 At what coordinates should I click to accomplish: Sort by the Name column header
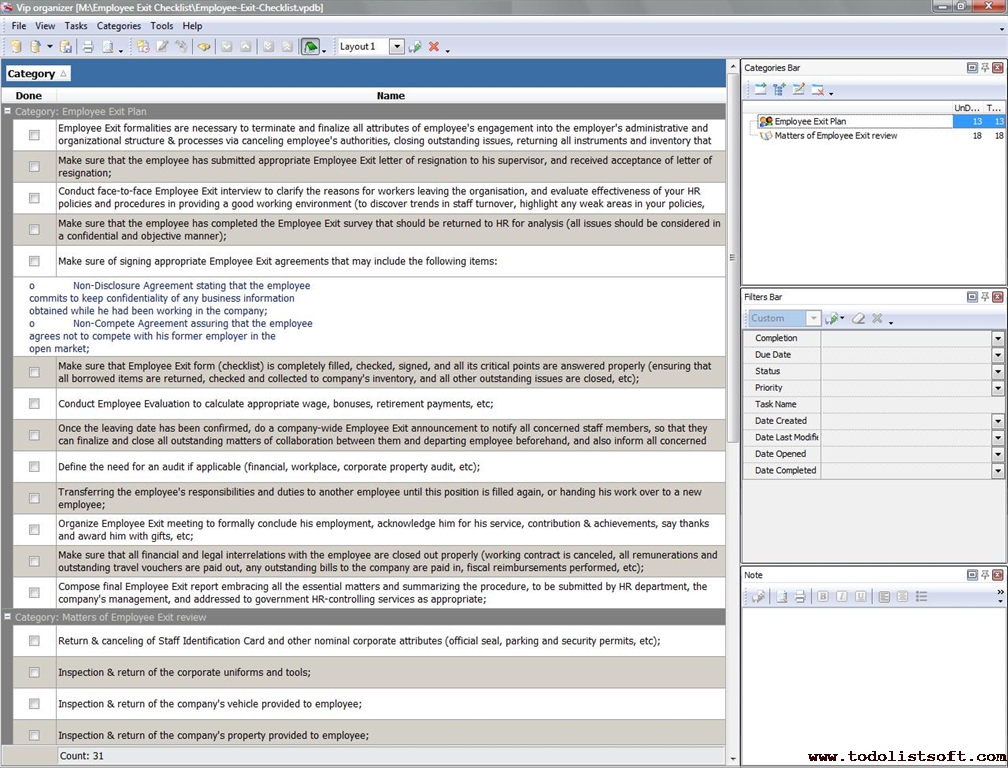(x=390, y=96)
